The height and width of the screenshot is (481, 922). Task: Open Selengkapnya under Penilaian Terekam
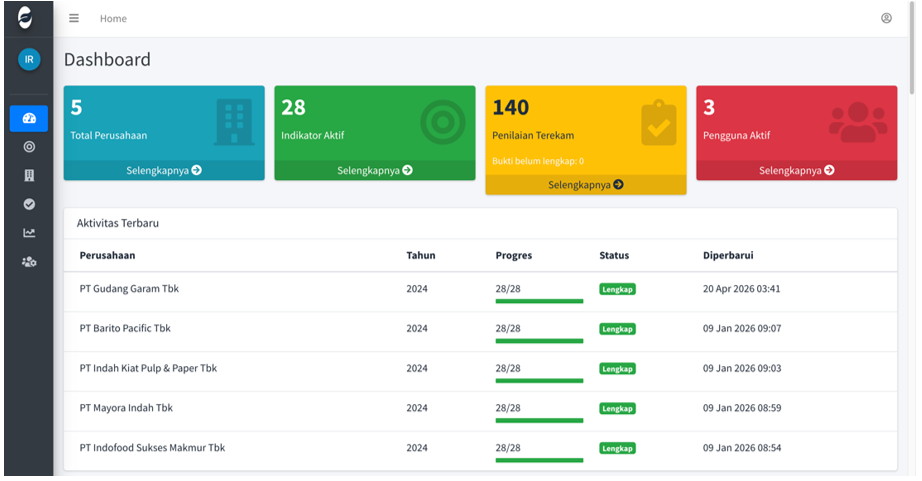(x=586, y=185)
